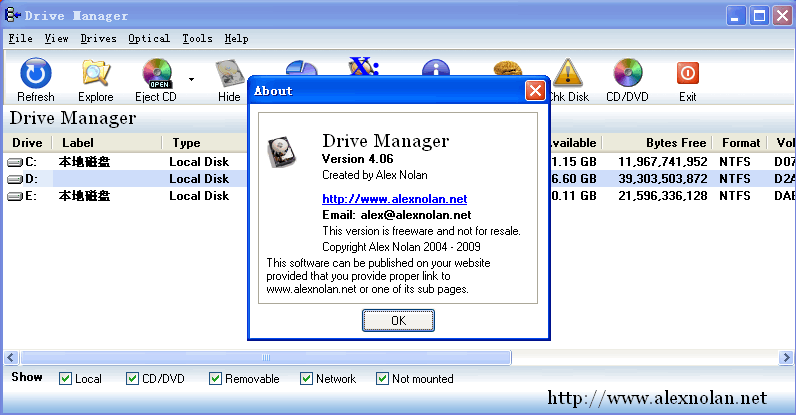Screen dimensions: 796x415
Task: Click the scrollbar right arrow
Action: (786, 358)
